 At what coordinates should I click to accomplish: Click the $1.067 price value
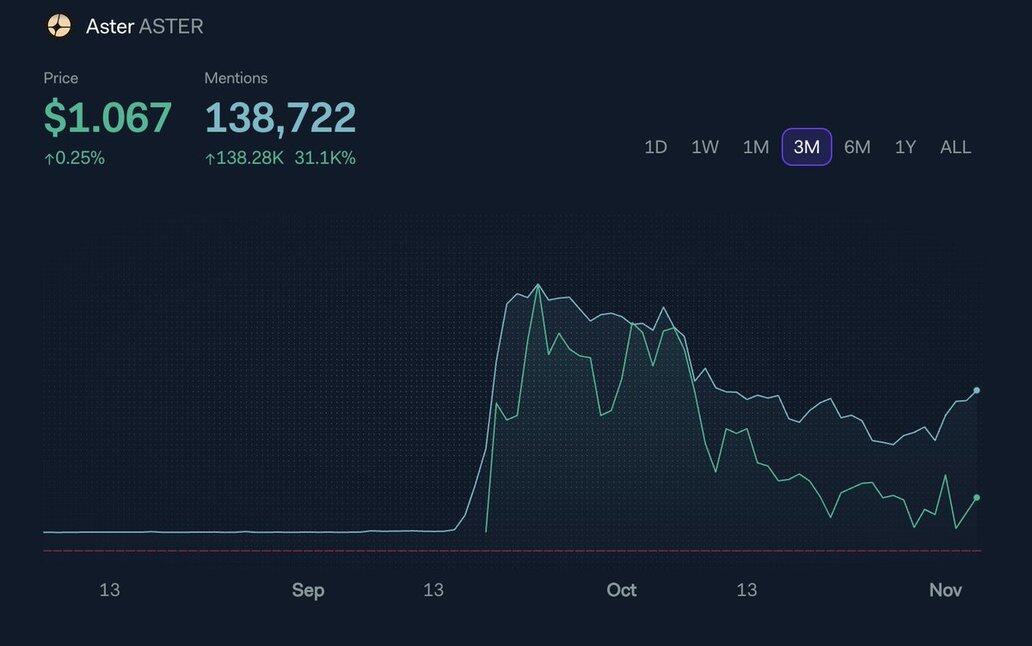[108, 118]
